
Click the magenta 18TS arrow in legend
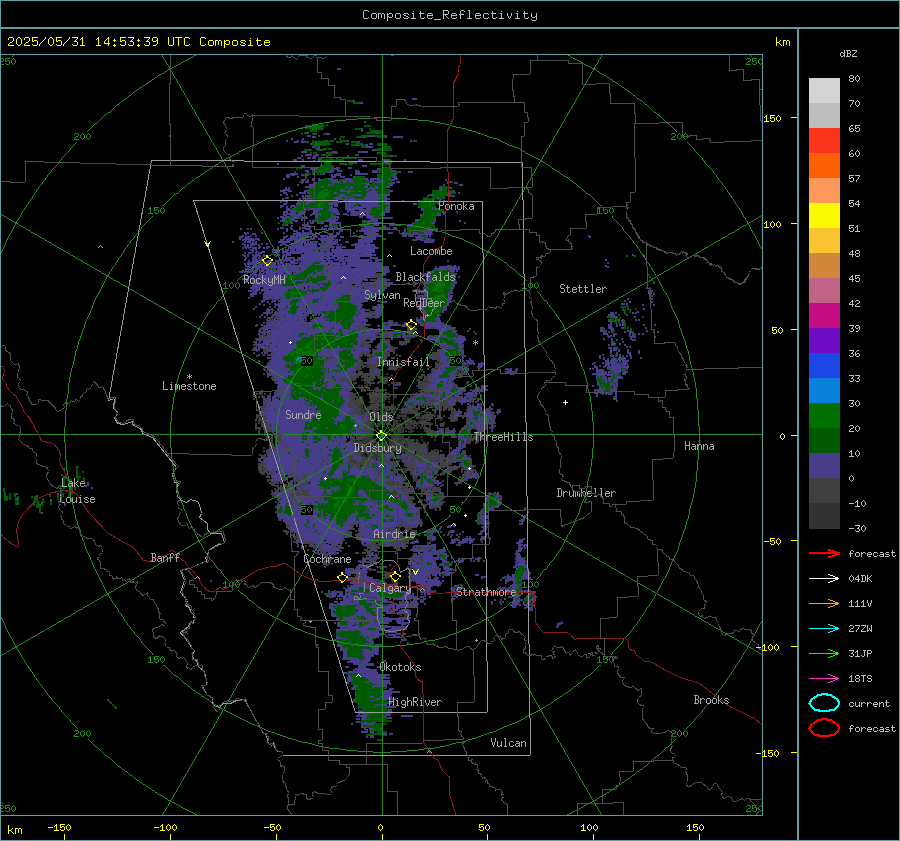pos(824,679)
